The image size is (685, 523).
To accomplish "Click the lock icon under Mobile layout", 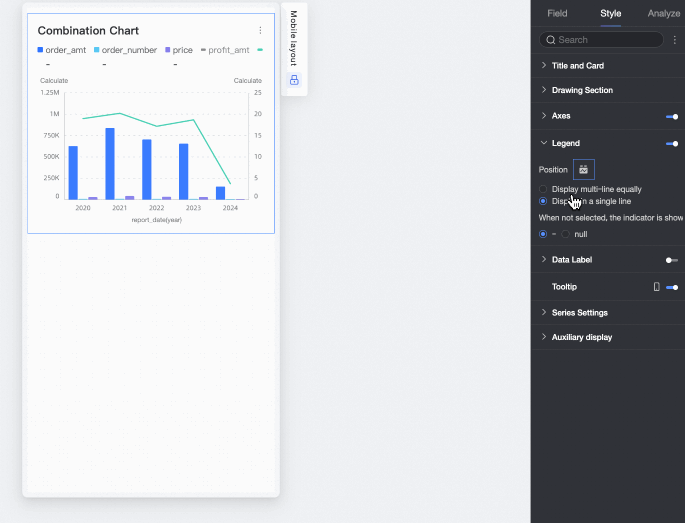I will [294, 80].
